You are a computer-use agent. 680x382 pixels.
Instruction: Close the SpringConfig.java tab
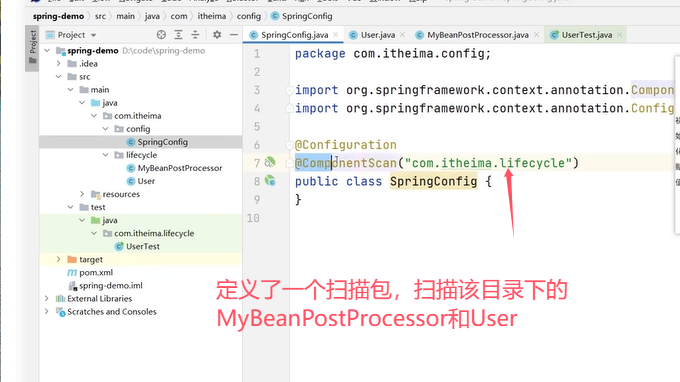tap(336, 35)
